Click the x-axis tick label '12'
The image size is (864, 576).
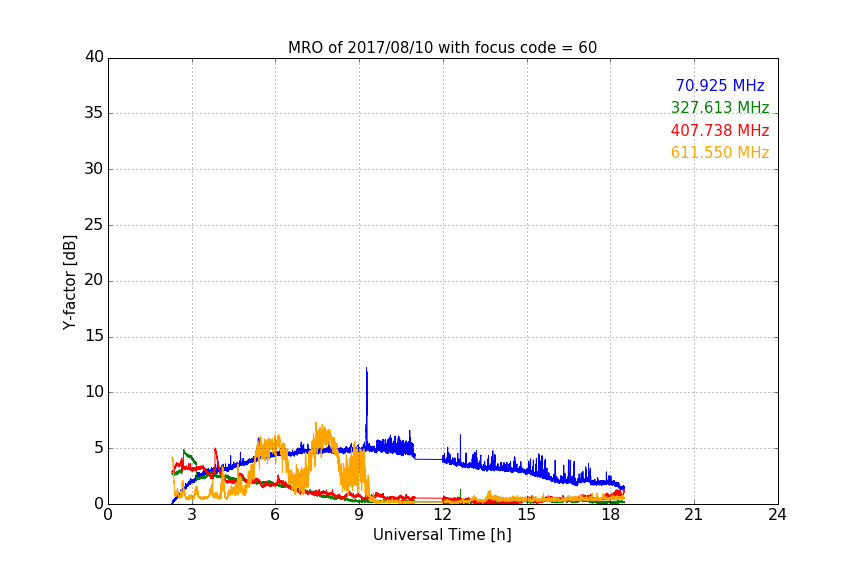442,515
